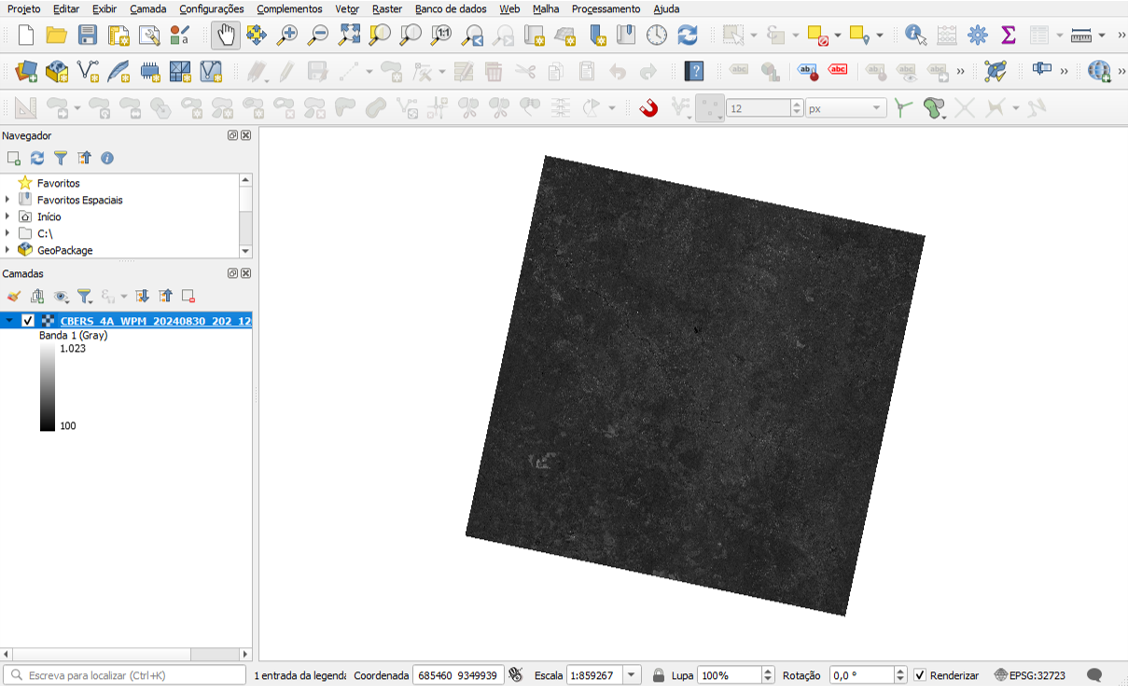This screenshot has width=1128, height=686.
Task: Click the Banda 1 grayscale color ramp
Action: pos(47,387)
